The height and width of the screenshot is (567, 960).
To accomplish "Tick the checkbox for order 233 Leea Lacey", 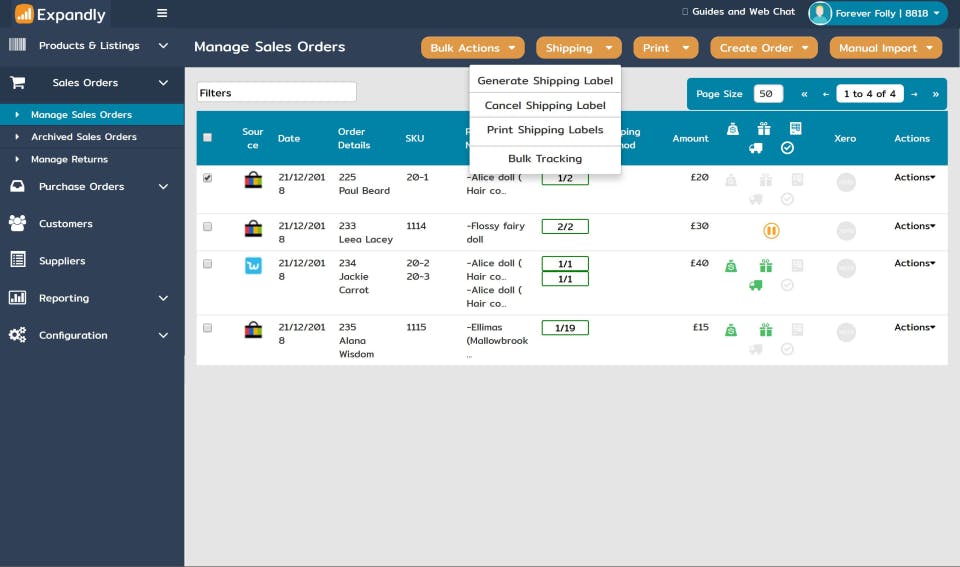I will 208,227.
